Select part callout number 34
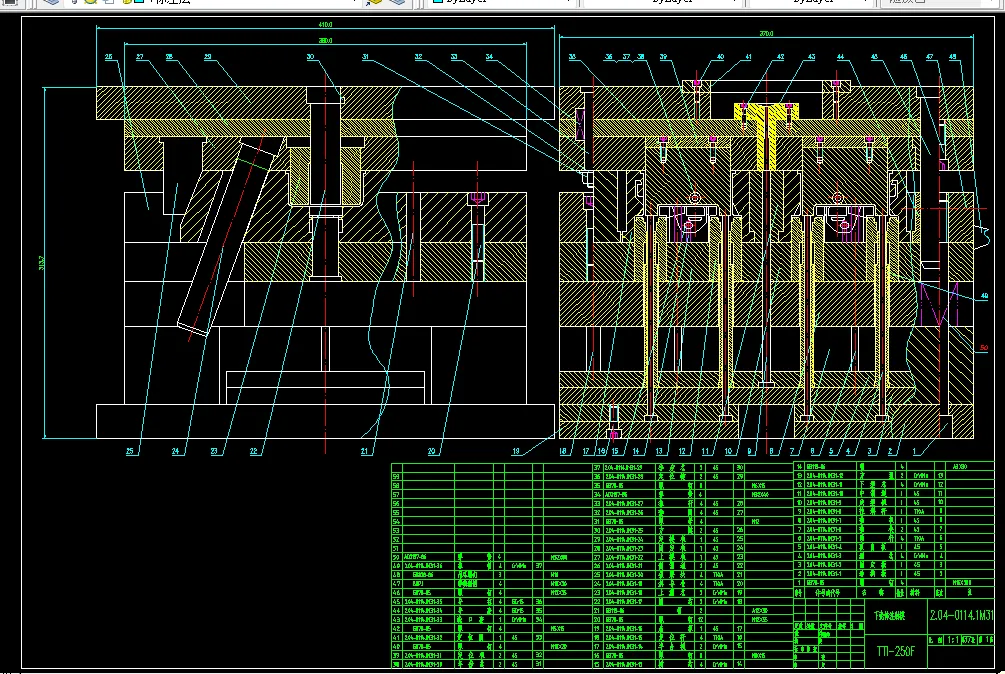The width and height of the screenshot is (1005, 674). click(489, 57)
